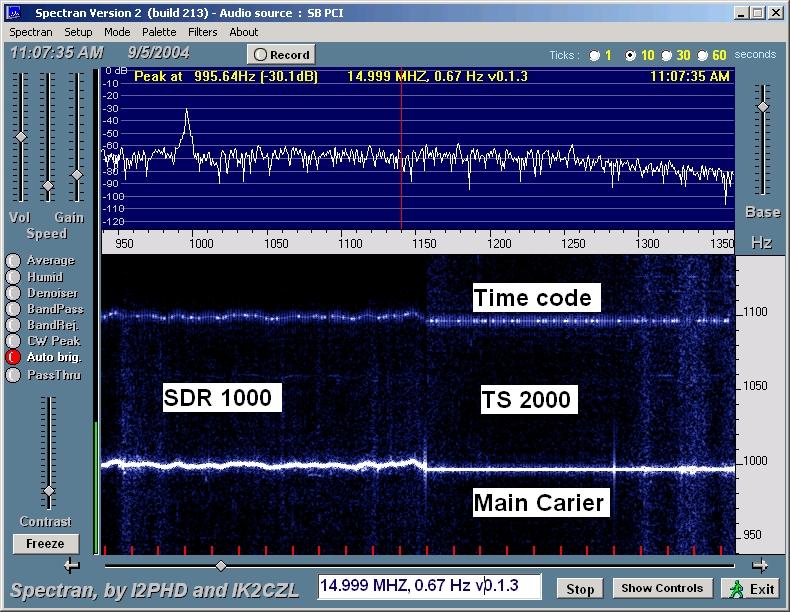Open the Filters menu
This screenshot has width=790, height=612.
(202, 32)
